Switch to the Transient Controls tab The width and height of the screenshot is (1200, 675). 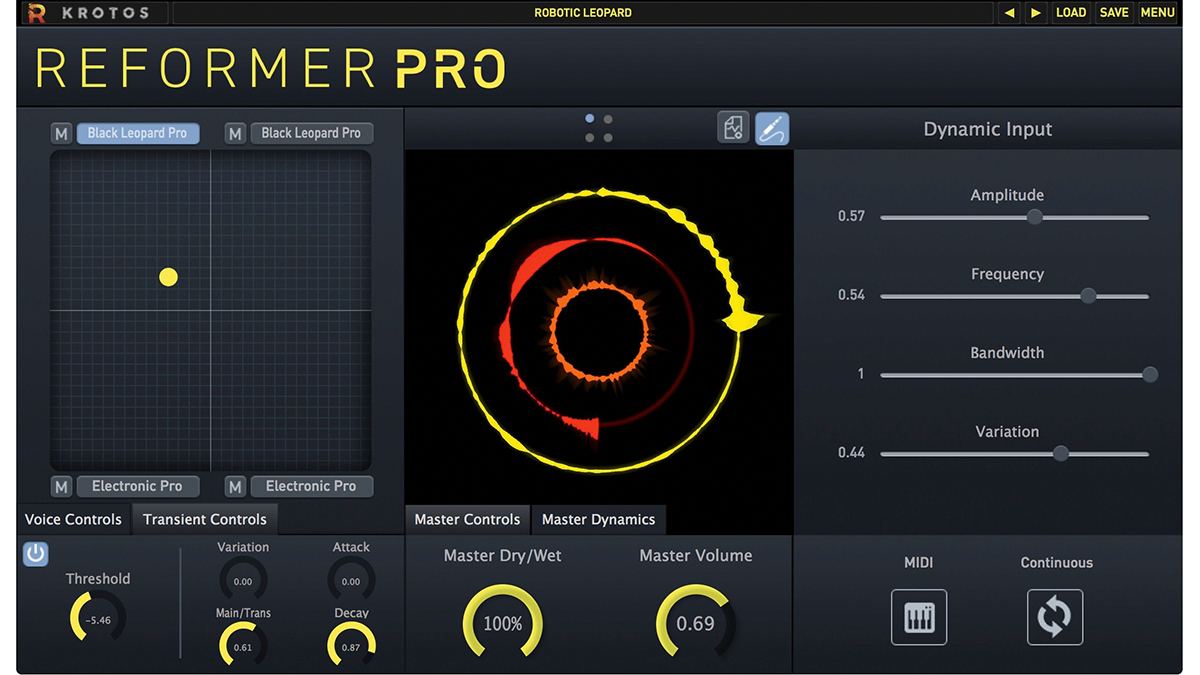pos(205,519)
